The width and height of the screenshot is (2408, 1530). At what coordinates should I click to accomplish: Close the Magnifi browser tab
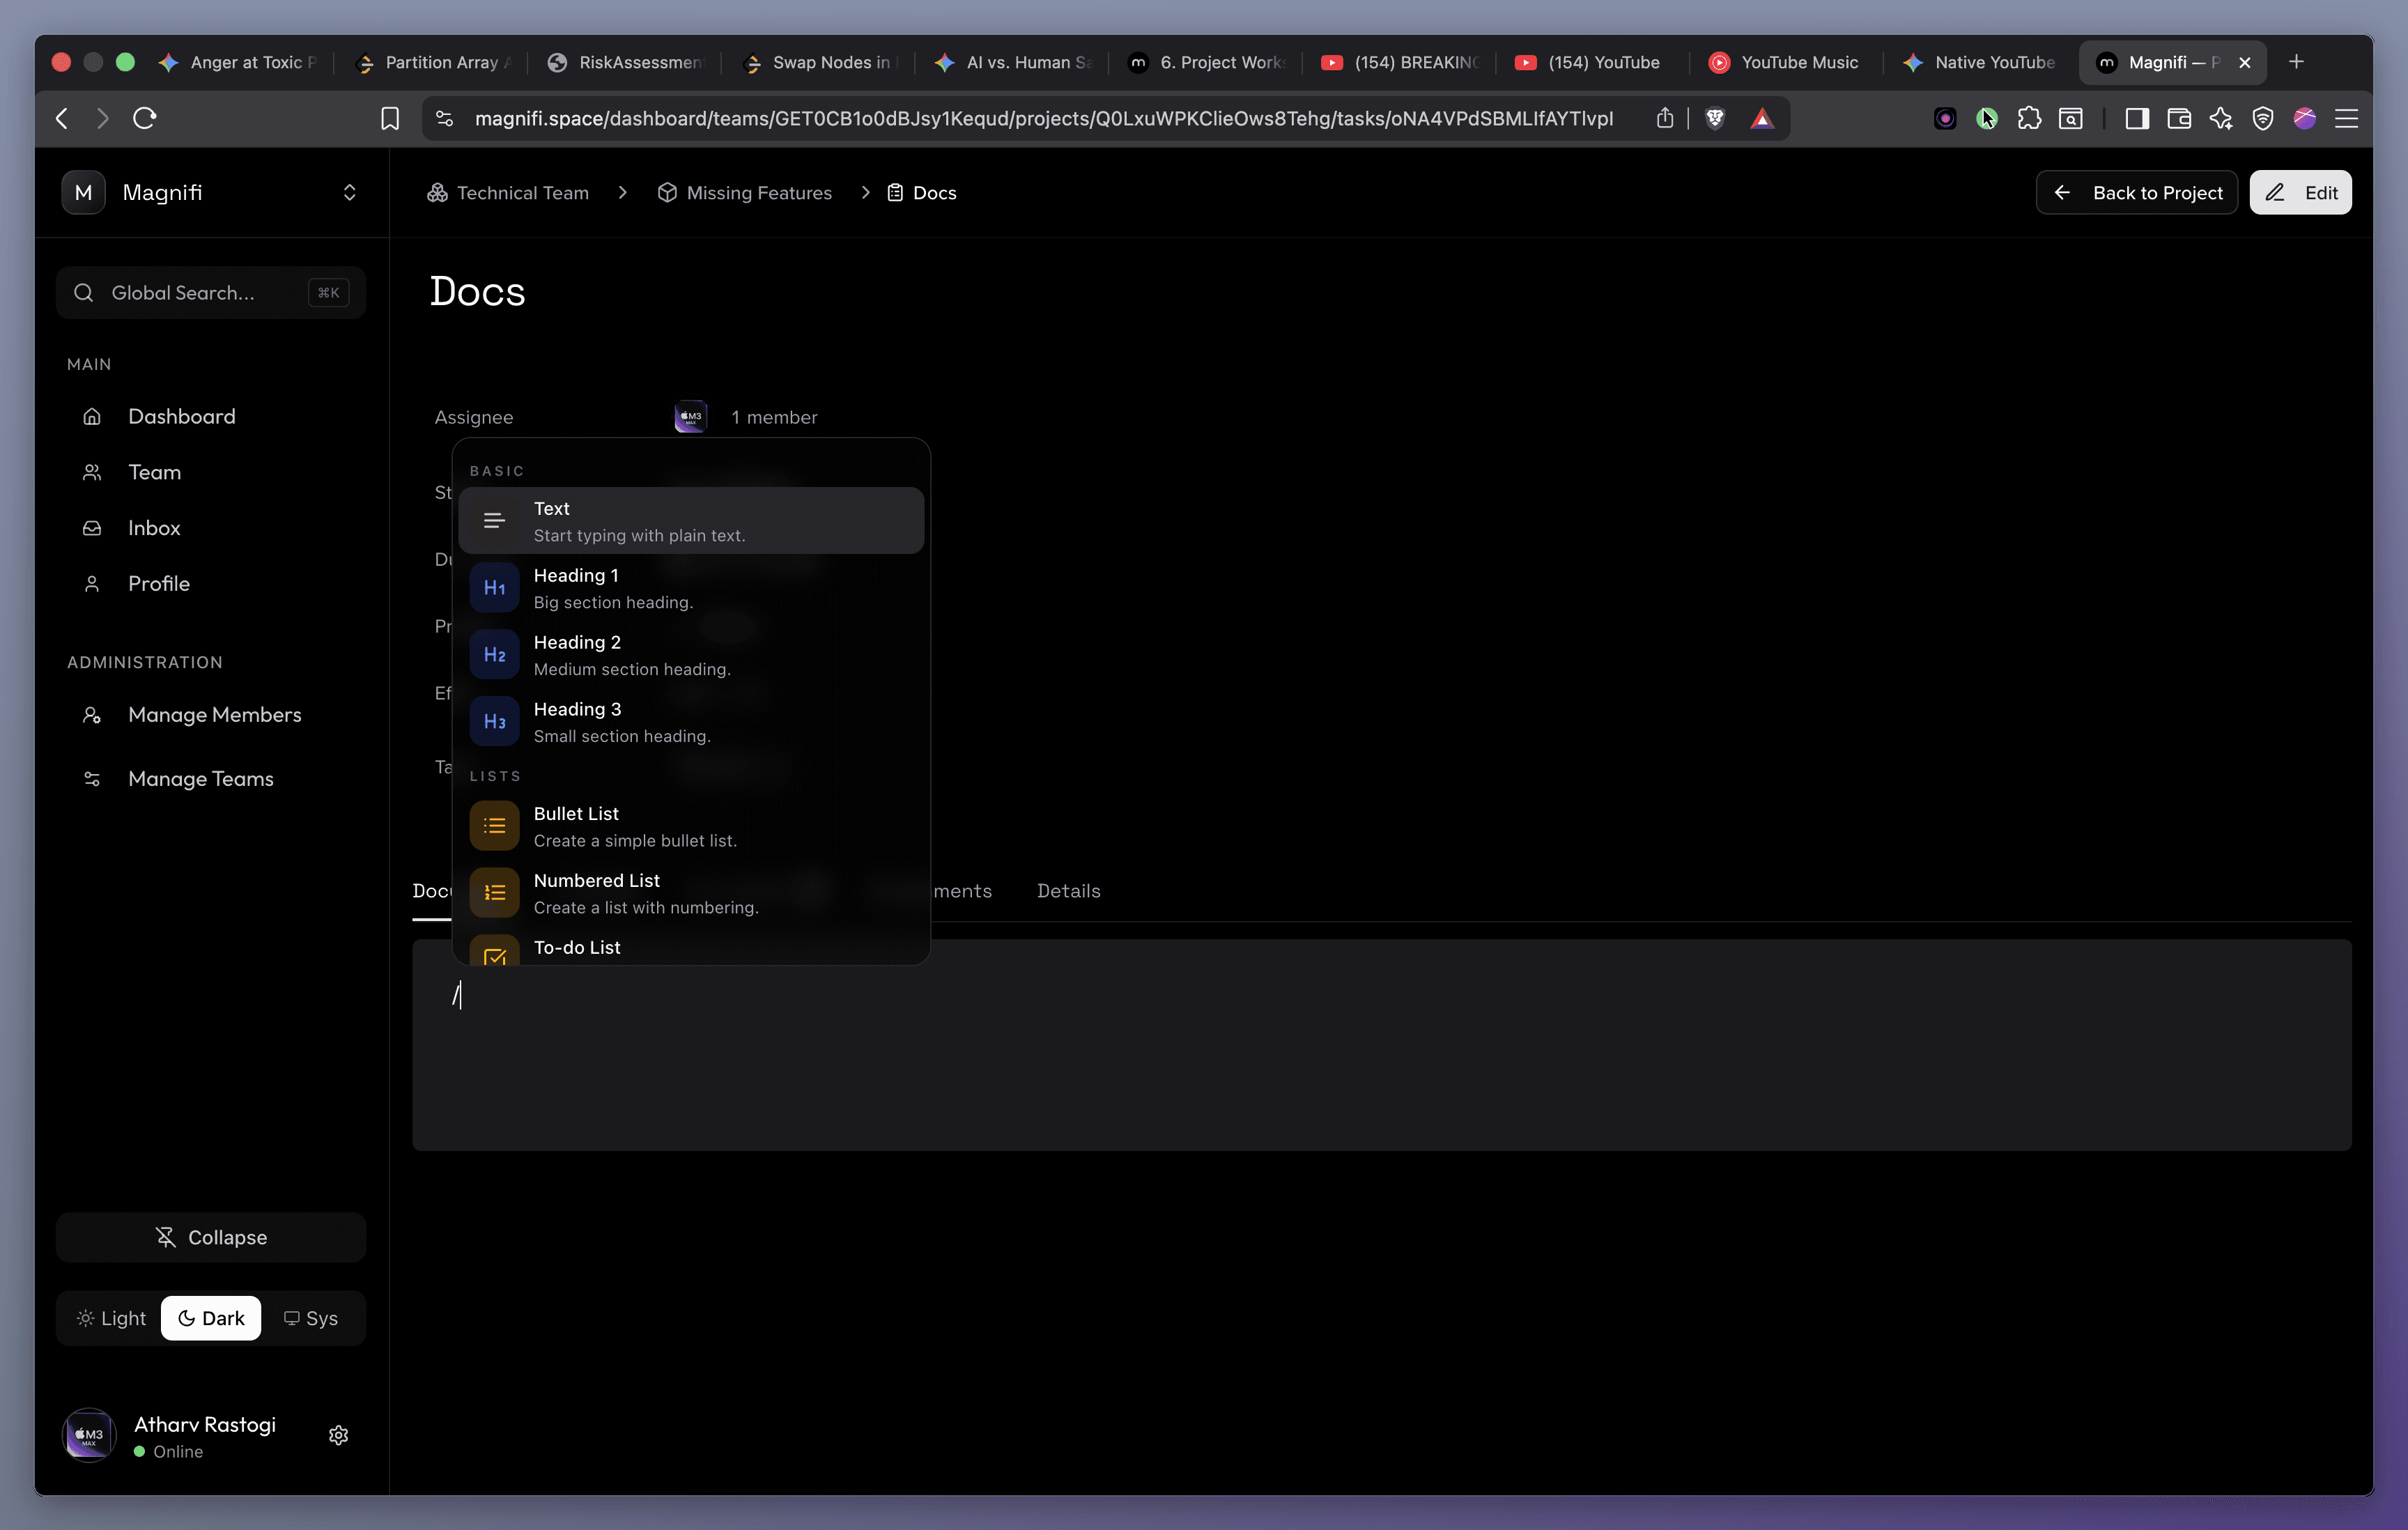click(x=2245, y=62)
